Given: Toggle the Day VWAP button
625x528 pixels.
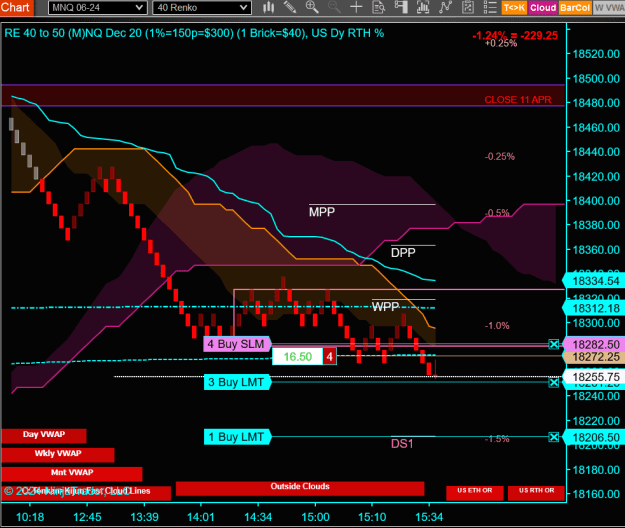Looking at the screenshot, I should coord(44,435).
